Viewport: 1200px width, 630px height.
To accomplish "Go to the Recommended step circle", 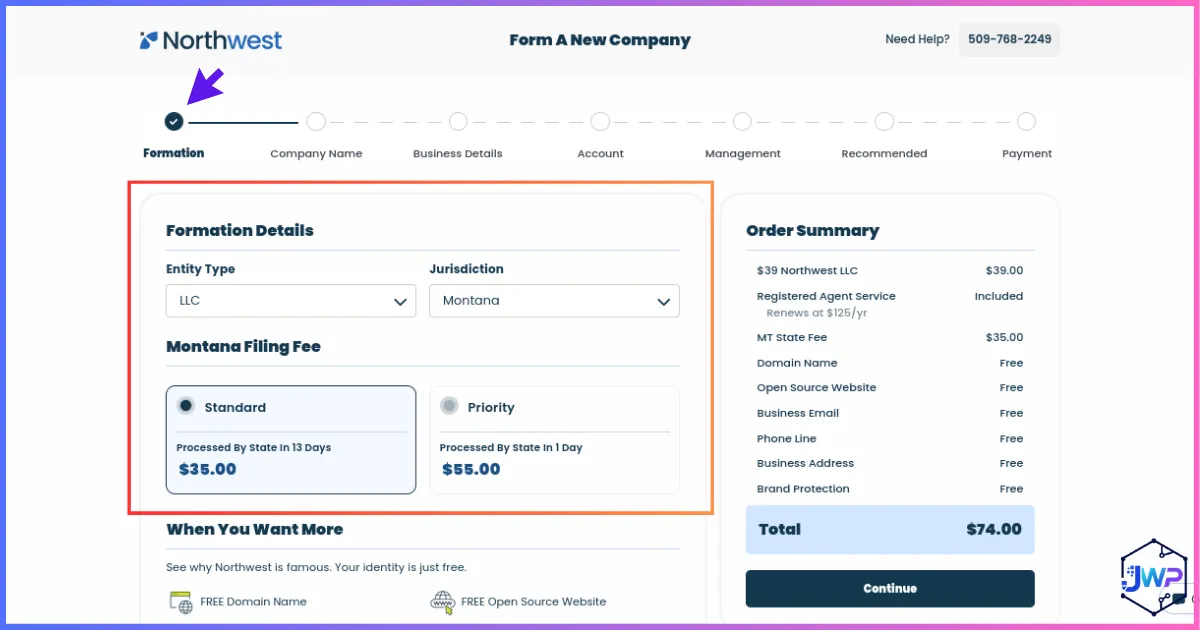I will pos(884,121).
